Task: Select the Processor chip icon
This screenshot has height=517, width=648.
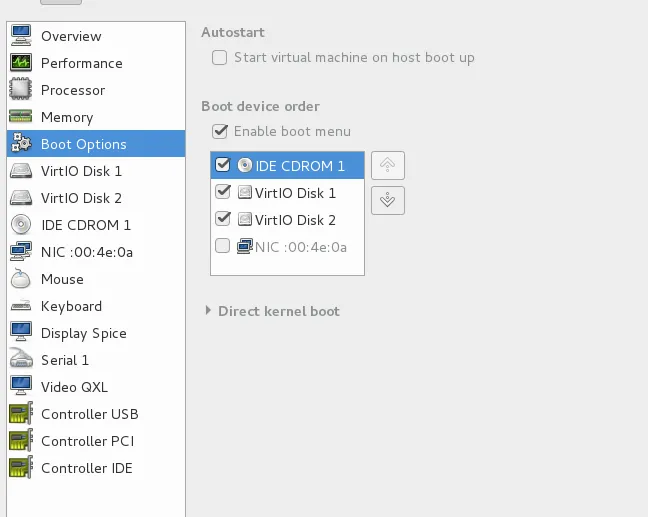Action: [21, 90]
